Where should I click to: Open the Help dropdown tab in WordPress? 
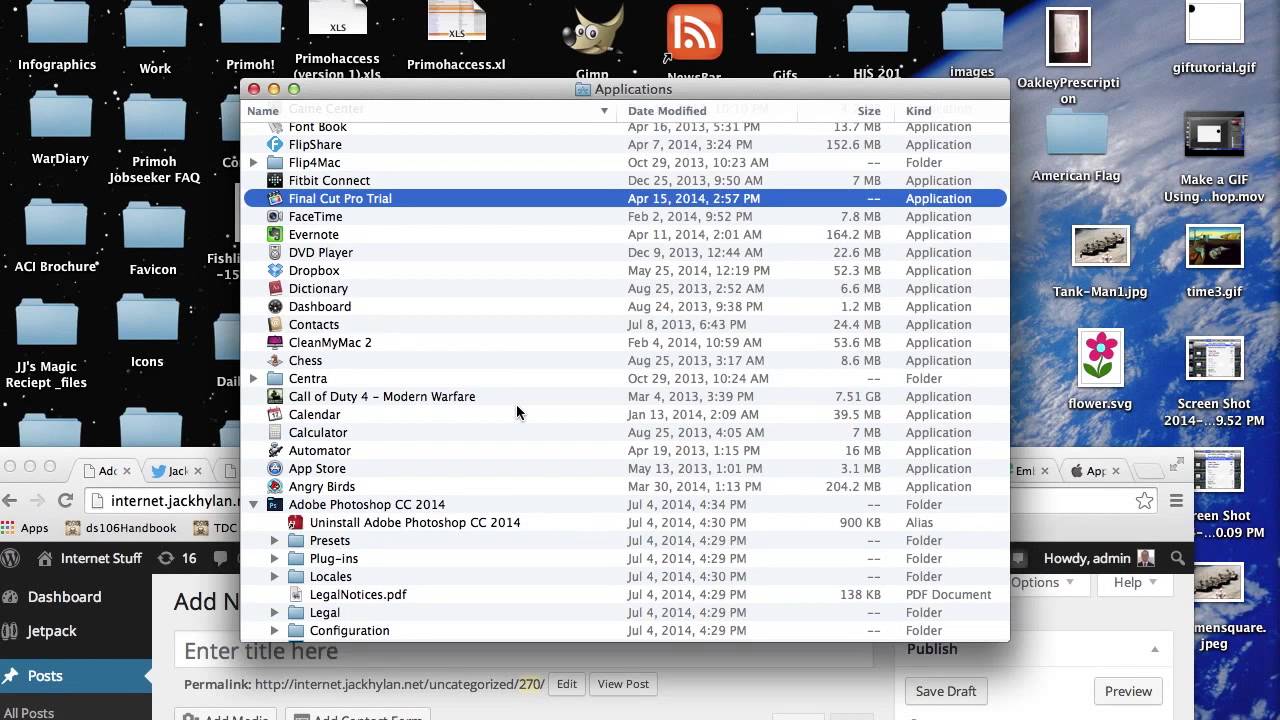pyautogui.click(x=1135, y=582)
